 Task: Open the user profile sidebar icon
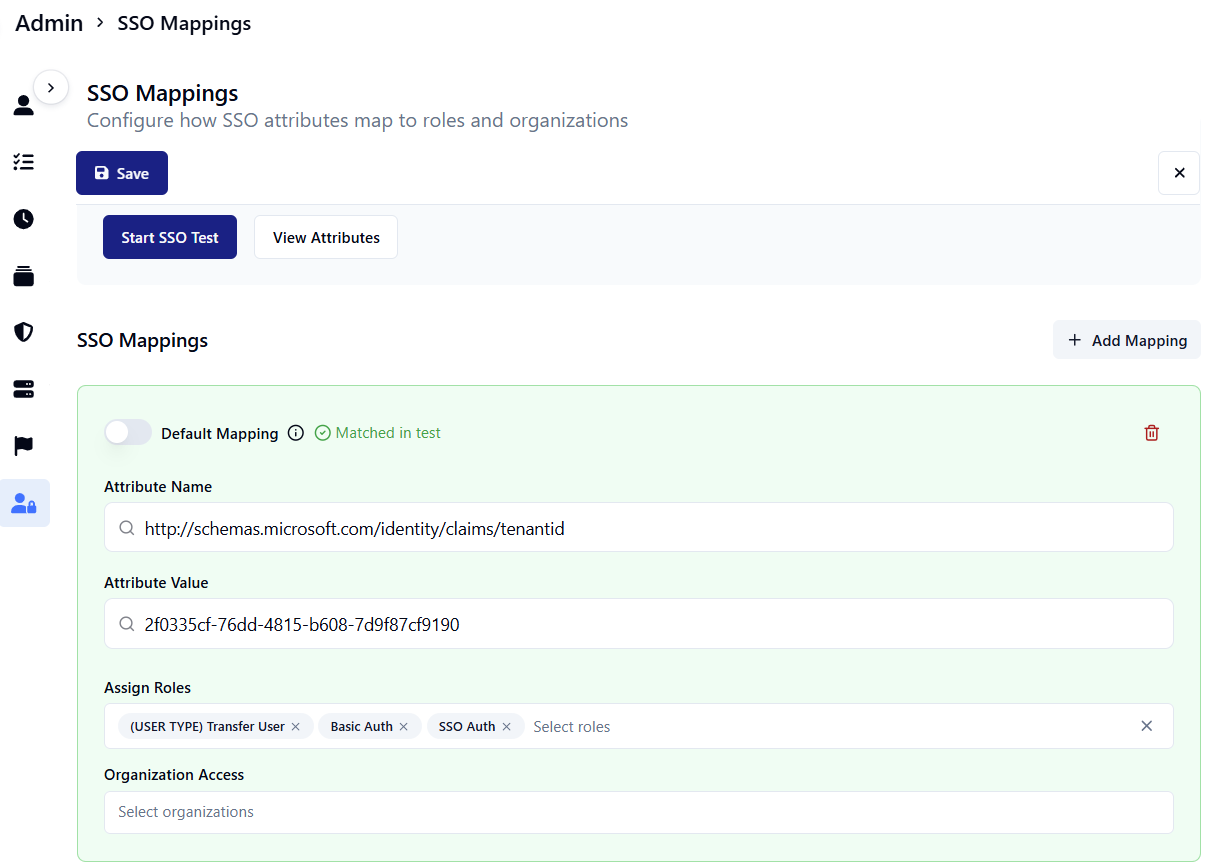click(24, 105)
